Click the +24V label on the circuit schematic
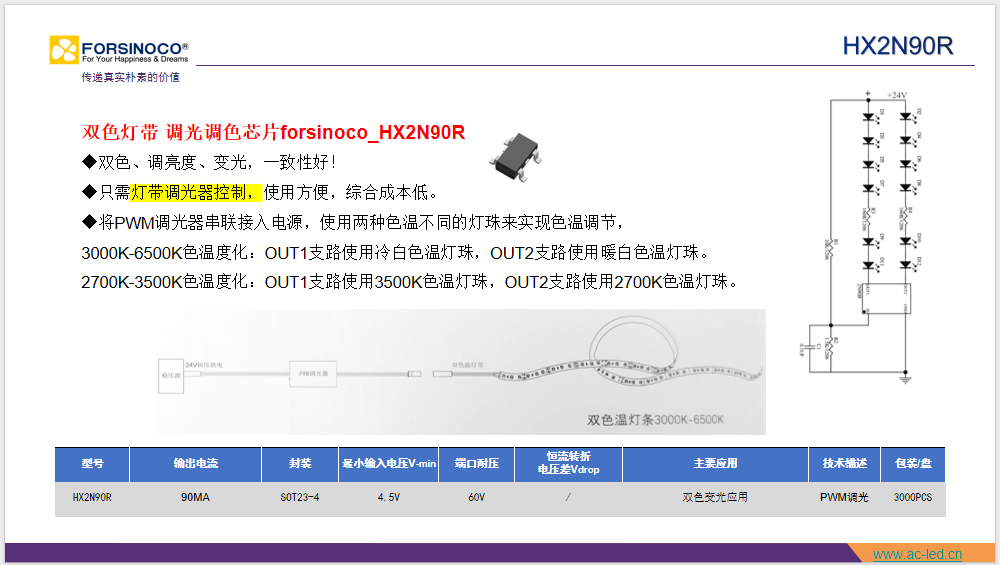 [x=896, y=95]
